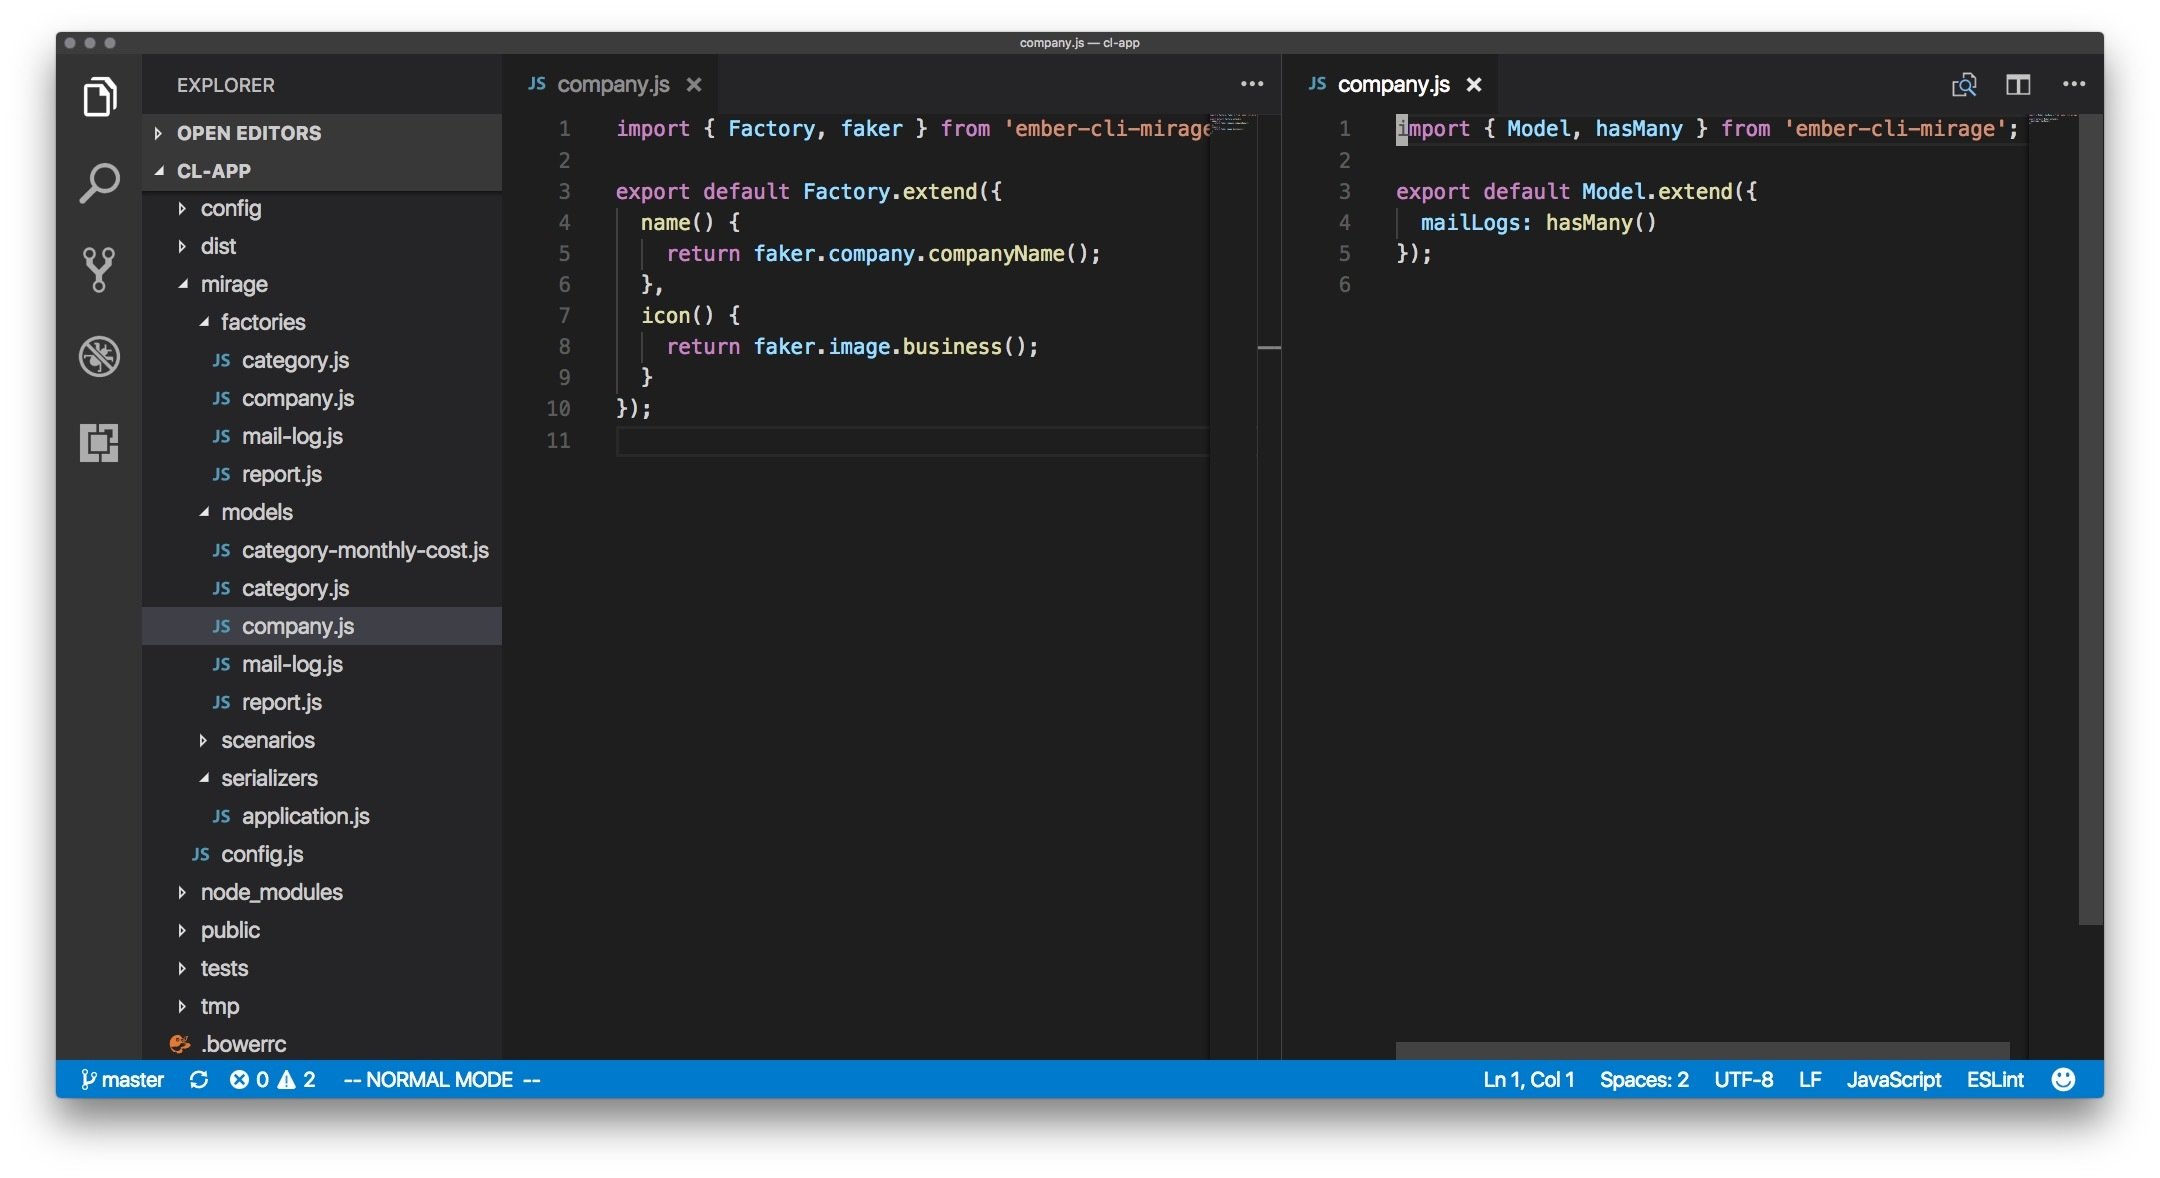Viewport: 2160px width, 1178px height.
Task: Click the feedback smiley icon
Action: coord(2063,1080)
